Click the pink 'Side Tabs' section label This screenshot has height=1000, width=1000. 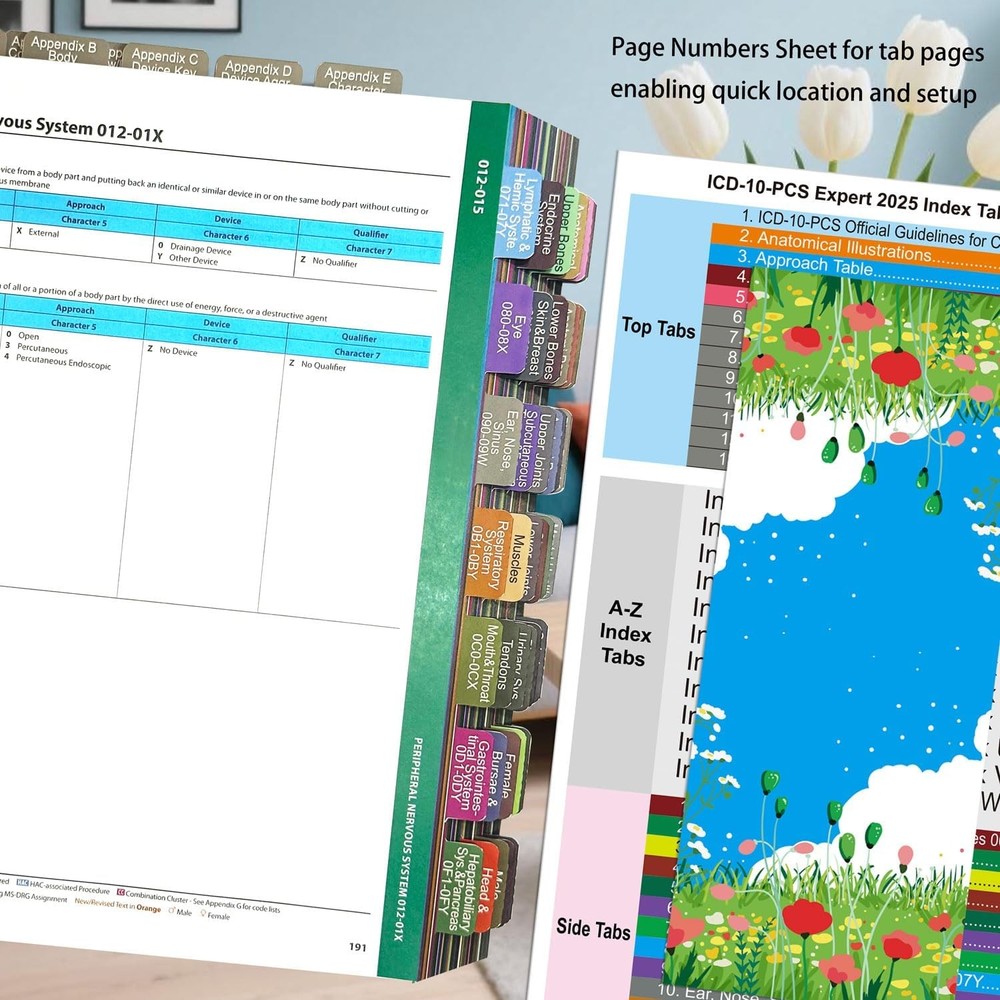[593, 929]
